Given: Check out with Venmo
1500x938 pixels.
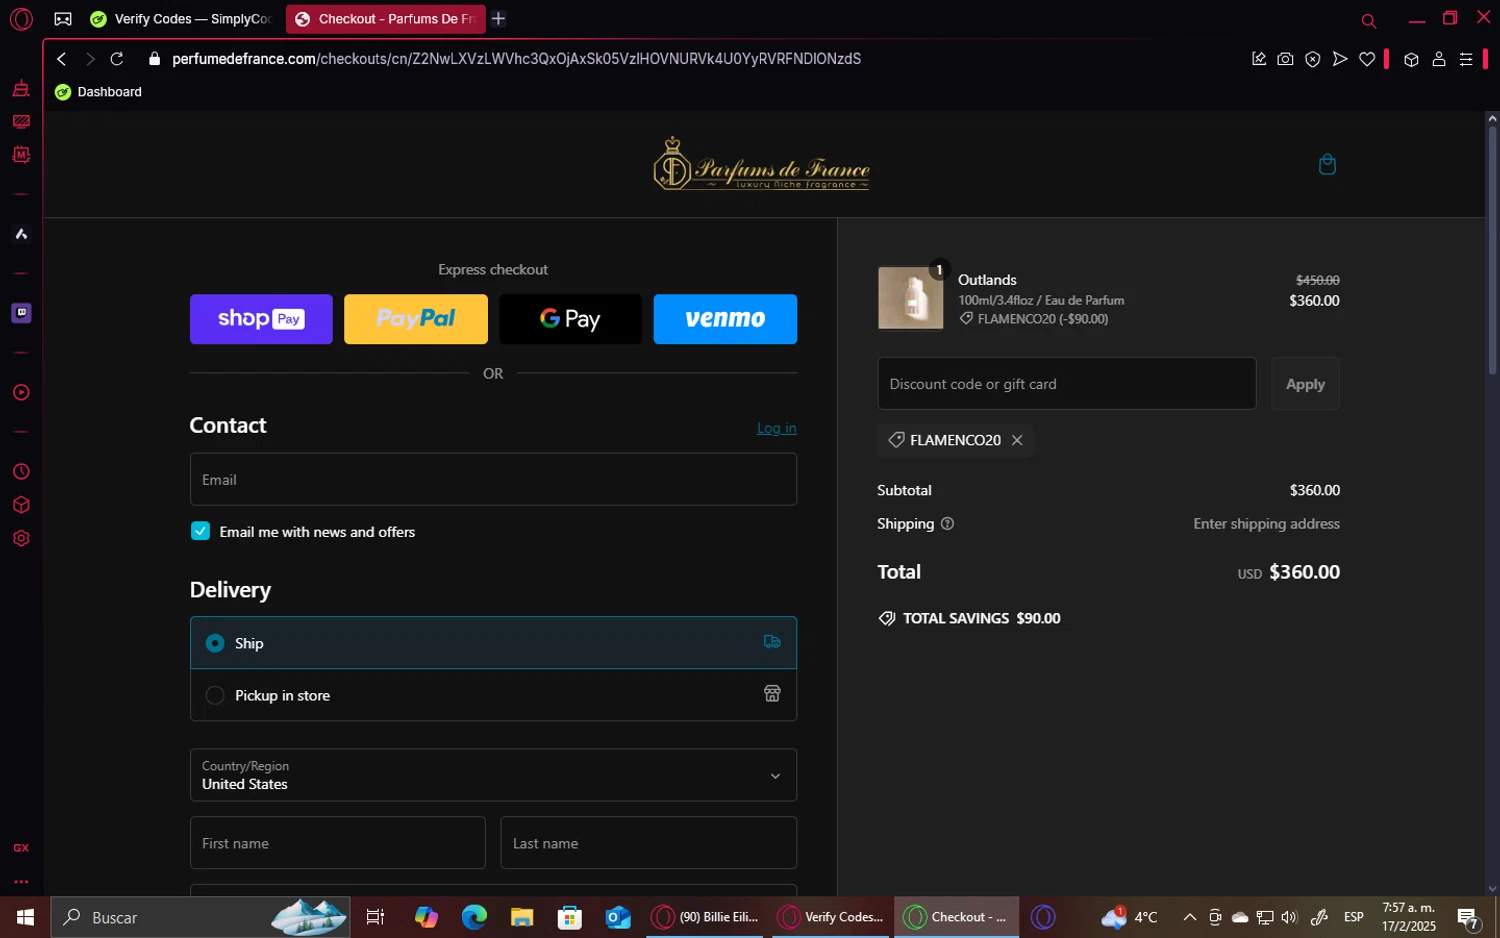Looking at the screenshot, I should pos(725,319).
